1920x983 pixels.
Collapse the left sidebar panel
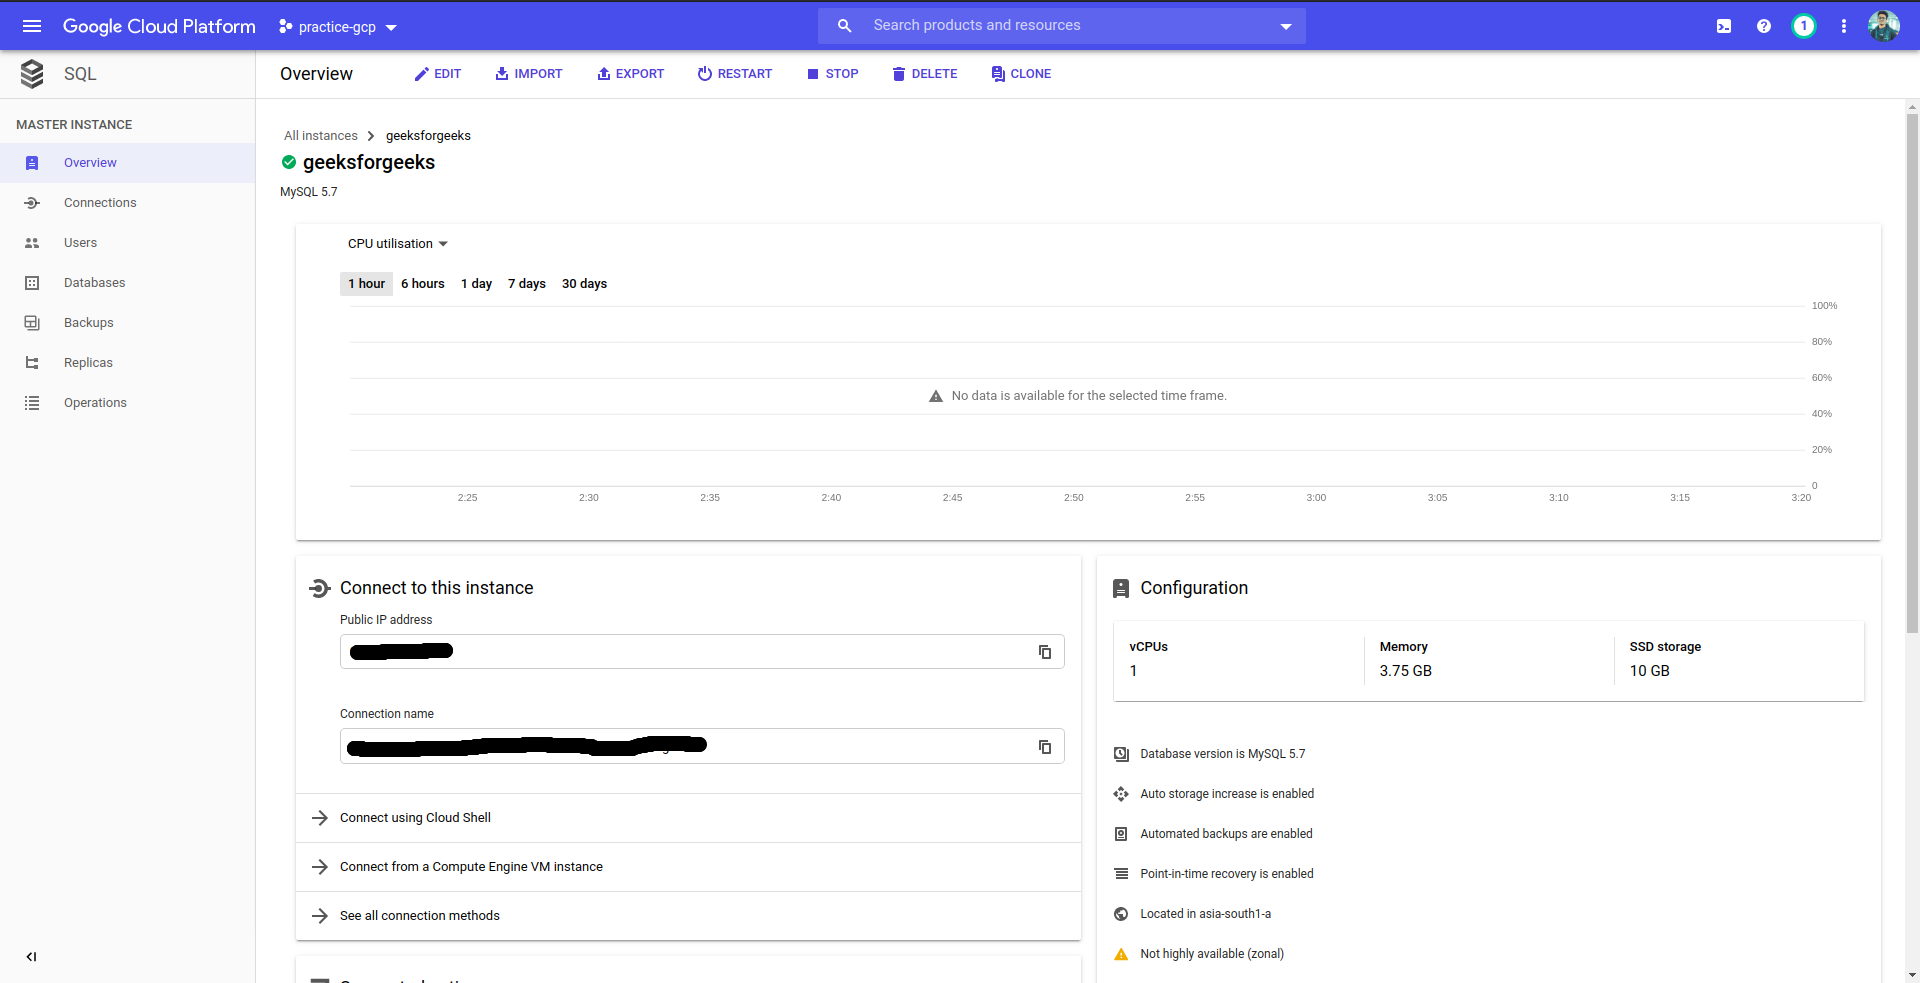tap(32, 957)
